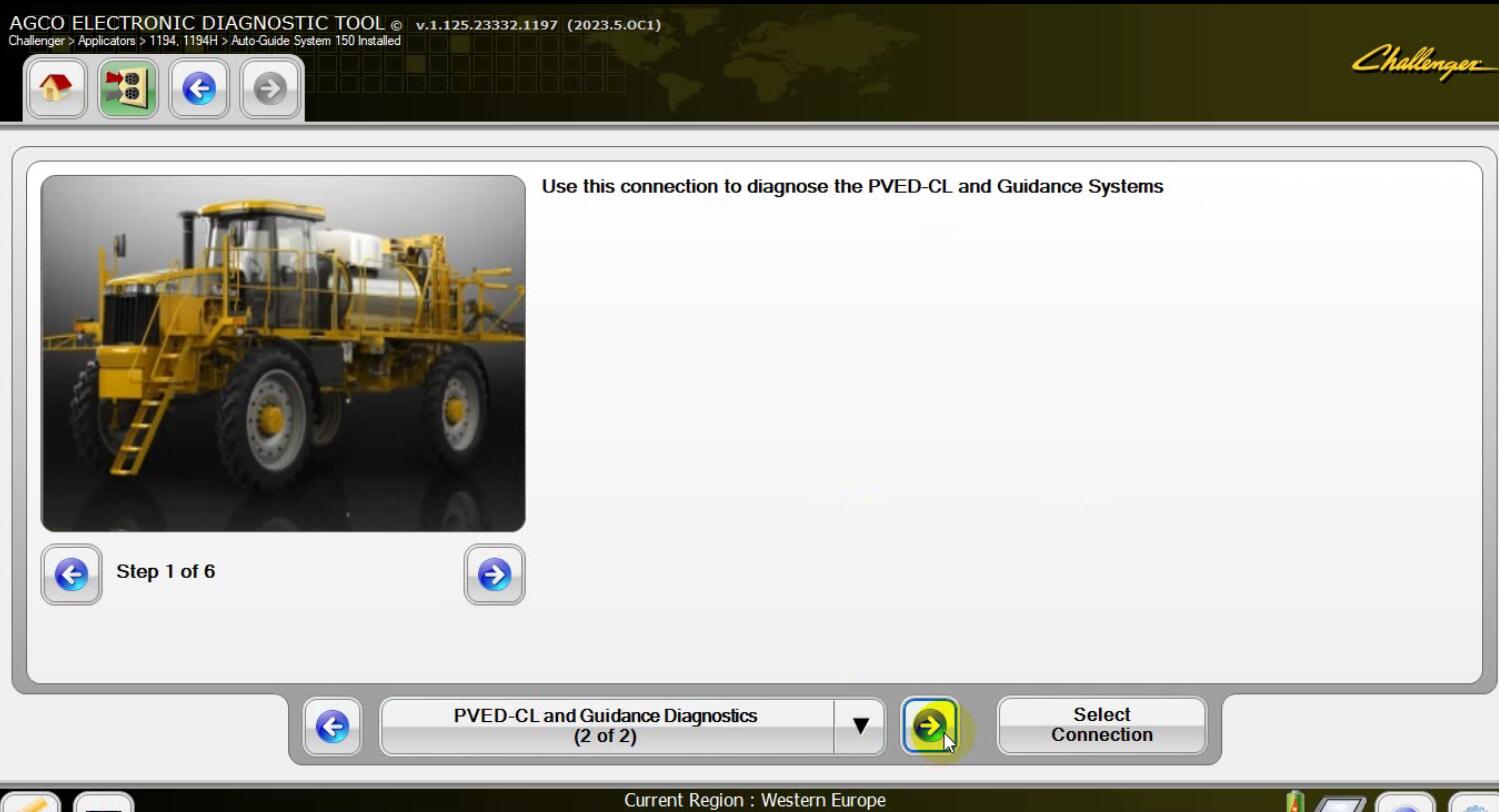Open the green connector selection icon
The height and width of the screenshot is (812, 1499).
[128, 89]
